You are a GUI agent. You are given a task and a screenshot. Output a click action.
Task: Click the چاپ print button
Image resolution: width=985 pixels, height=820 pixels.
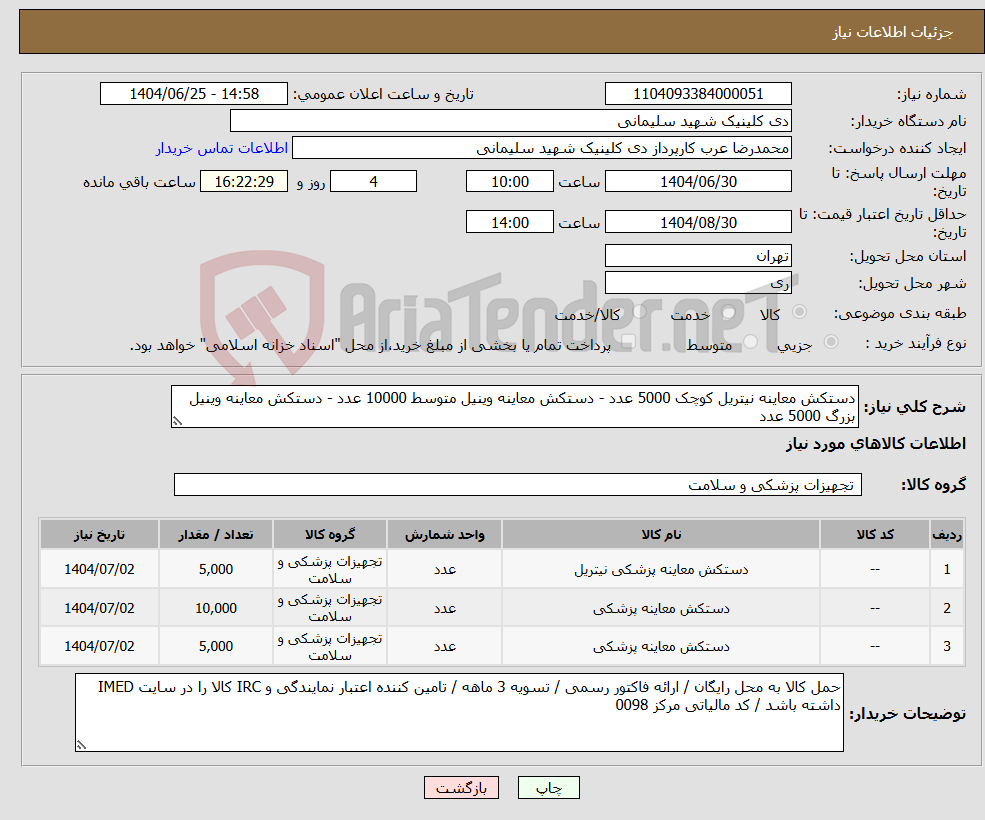tap(548, 787)
